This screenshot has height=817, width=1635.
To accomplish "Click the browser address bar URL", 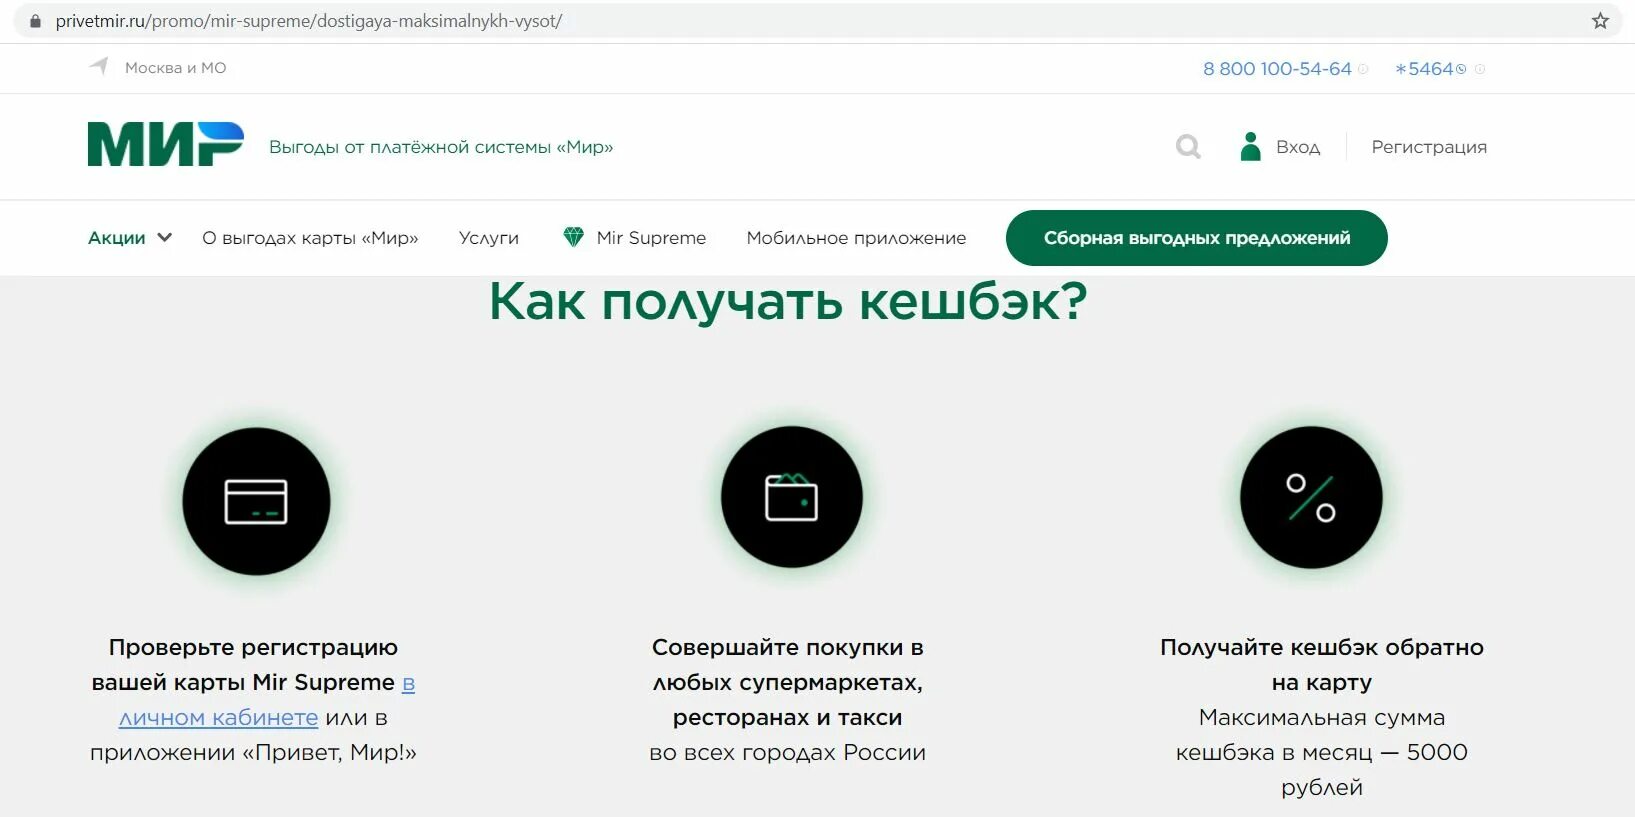I will click(309, 21).
